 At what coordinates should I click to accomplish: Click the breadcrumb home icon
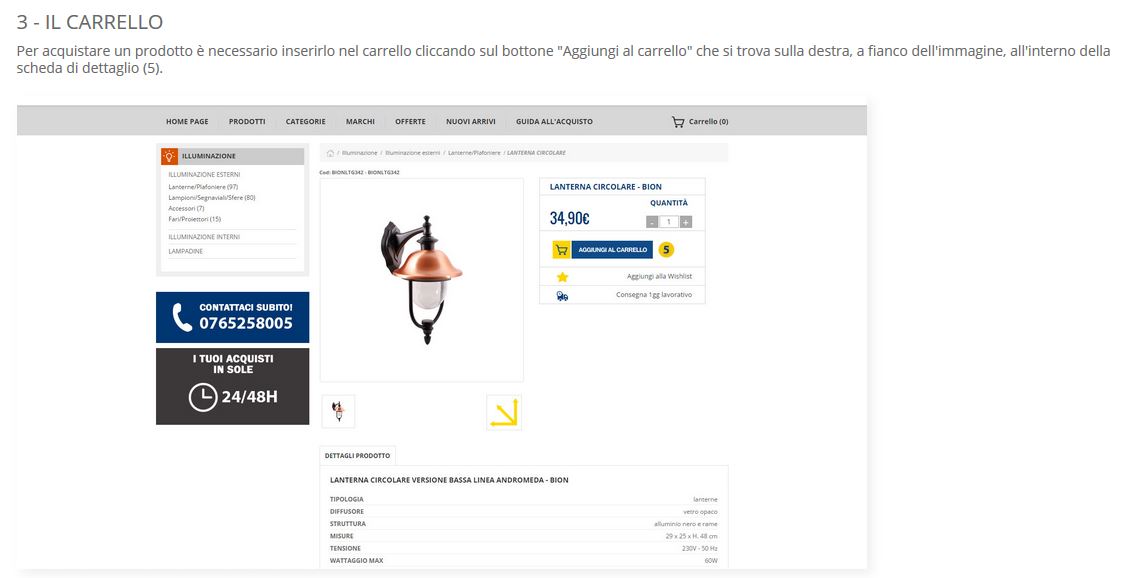pyautogui.click(x=330, y=153)
